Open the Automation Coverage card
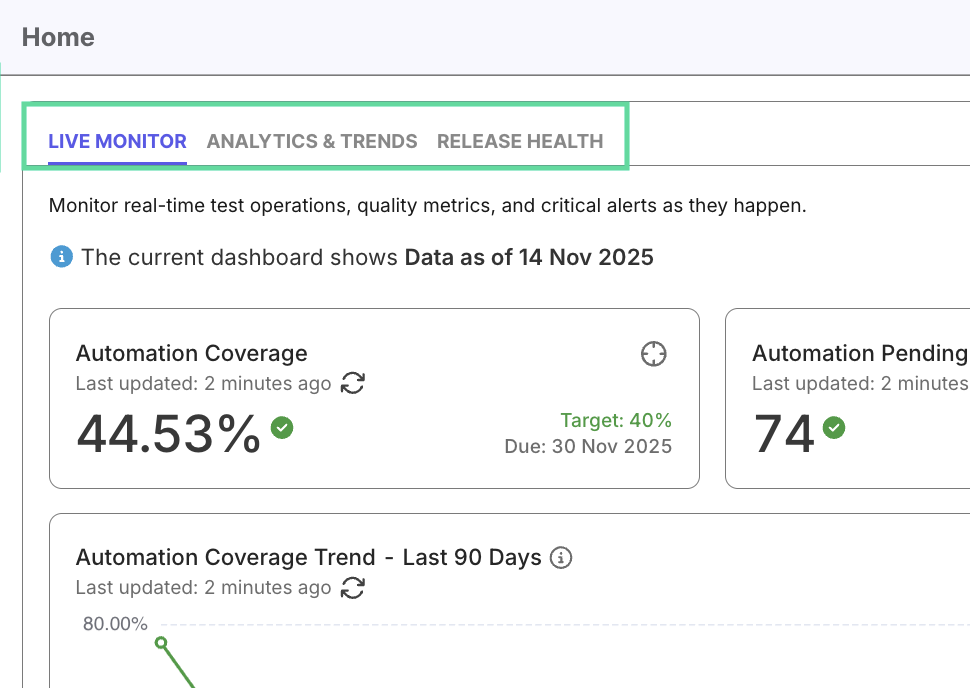 click(374, 398)
